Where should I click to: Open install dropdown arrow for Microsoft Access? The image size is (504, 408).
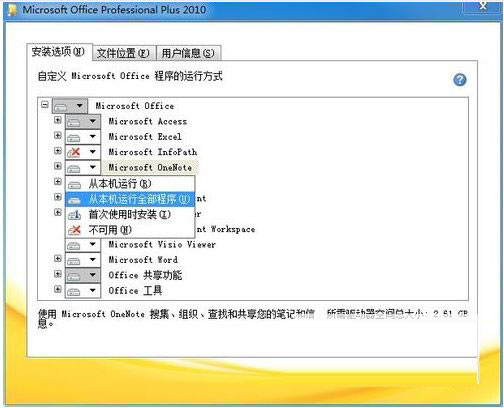tap(93, 122)
